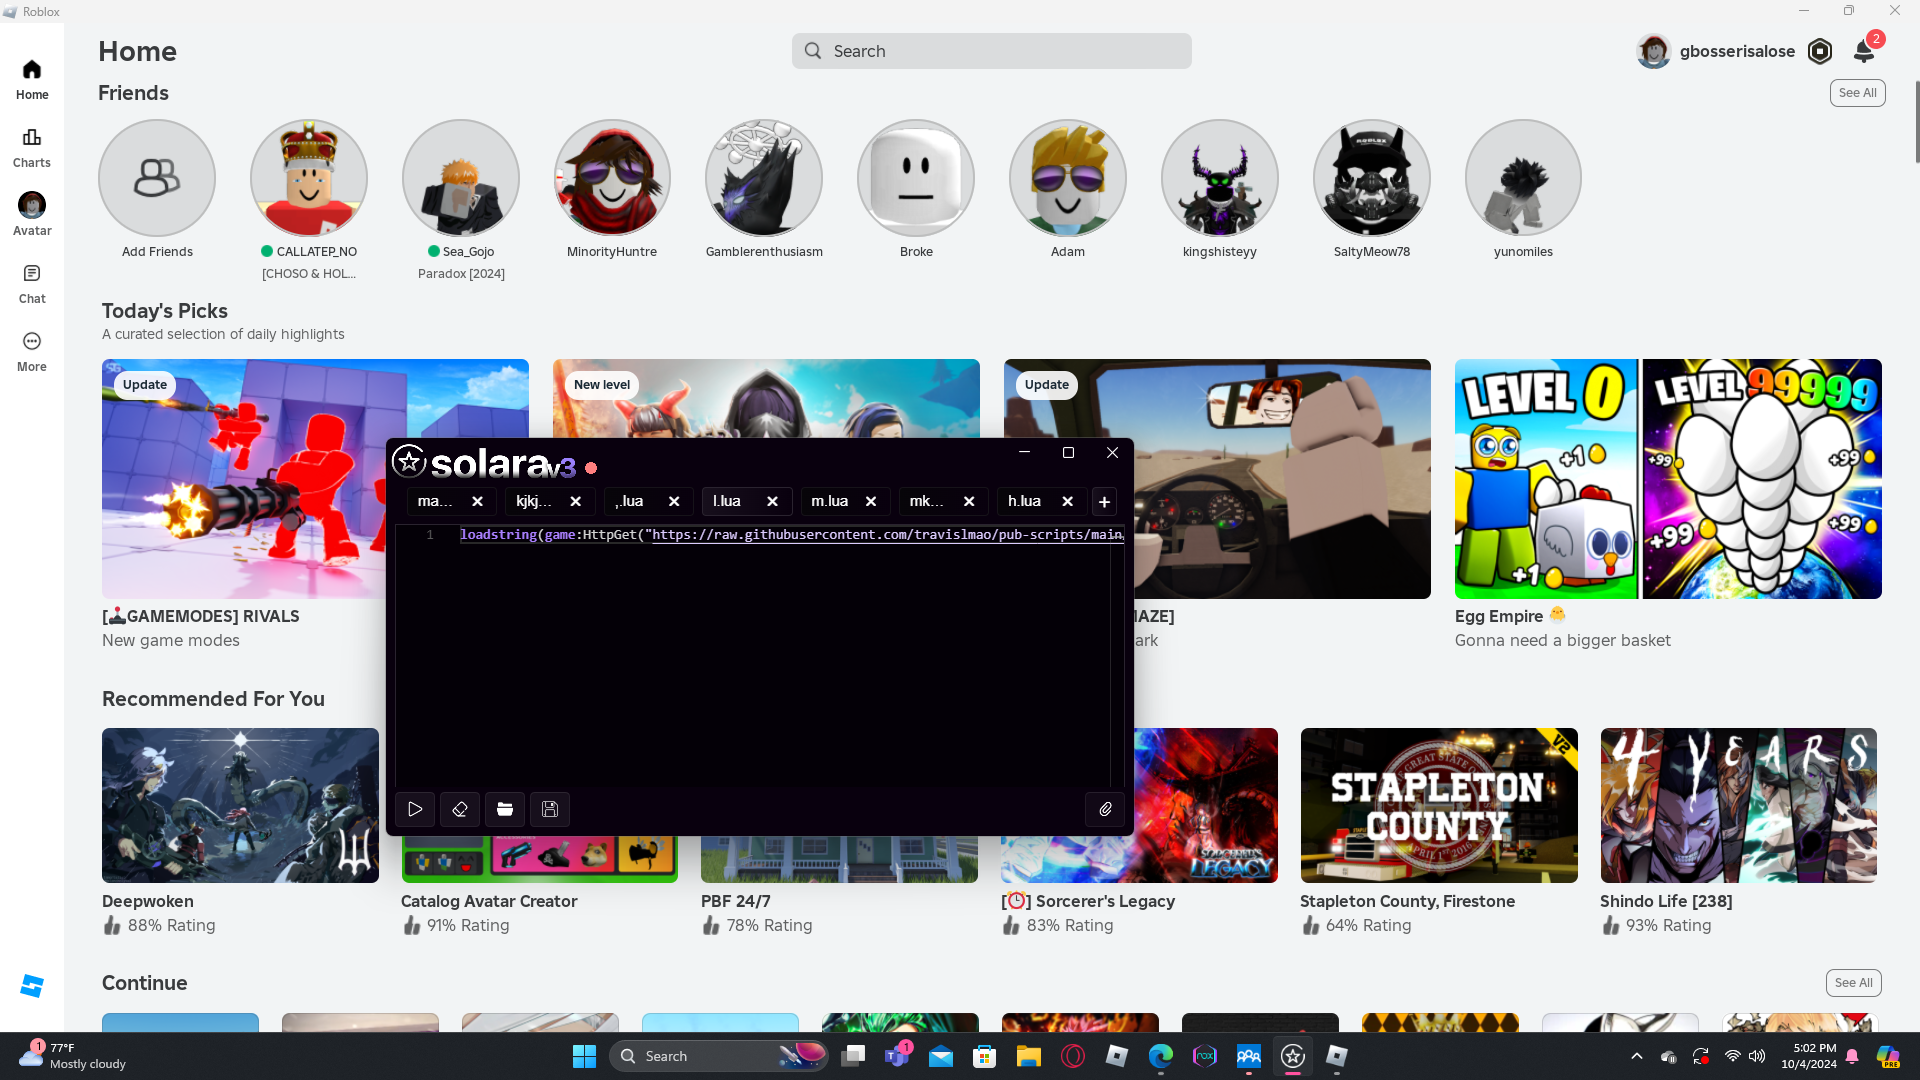Open friend Broke's avatar
The width and height of the screenshot is (1920, 1080).
(x=916, y=178)
